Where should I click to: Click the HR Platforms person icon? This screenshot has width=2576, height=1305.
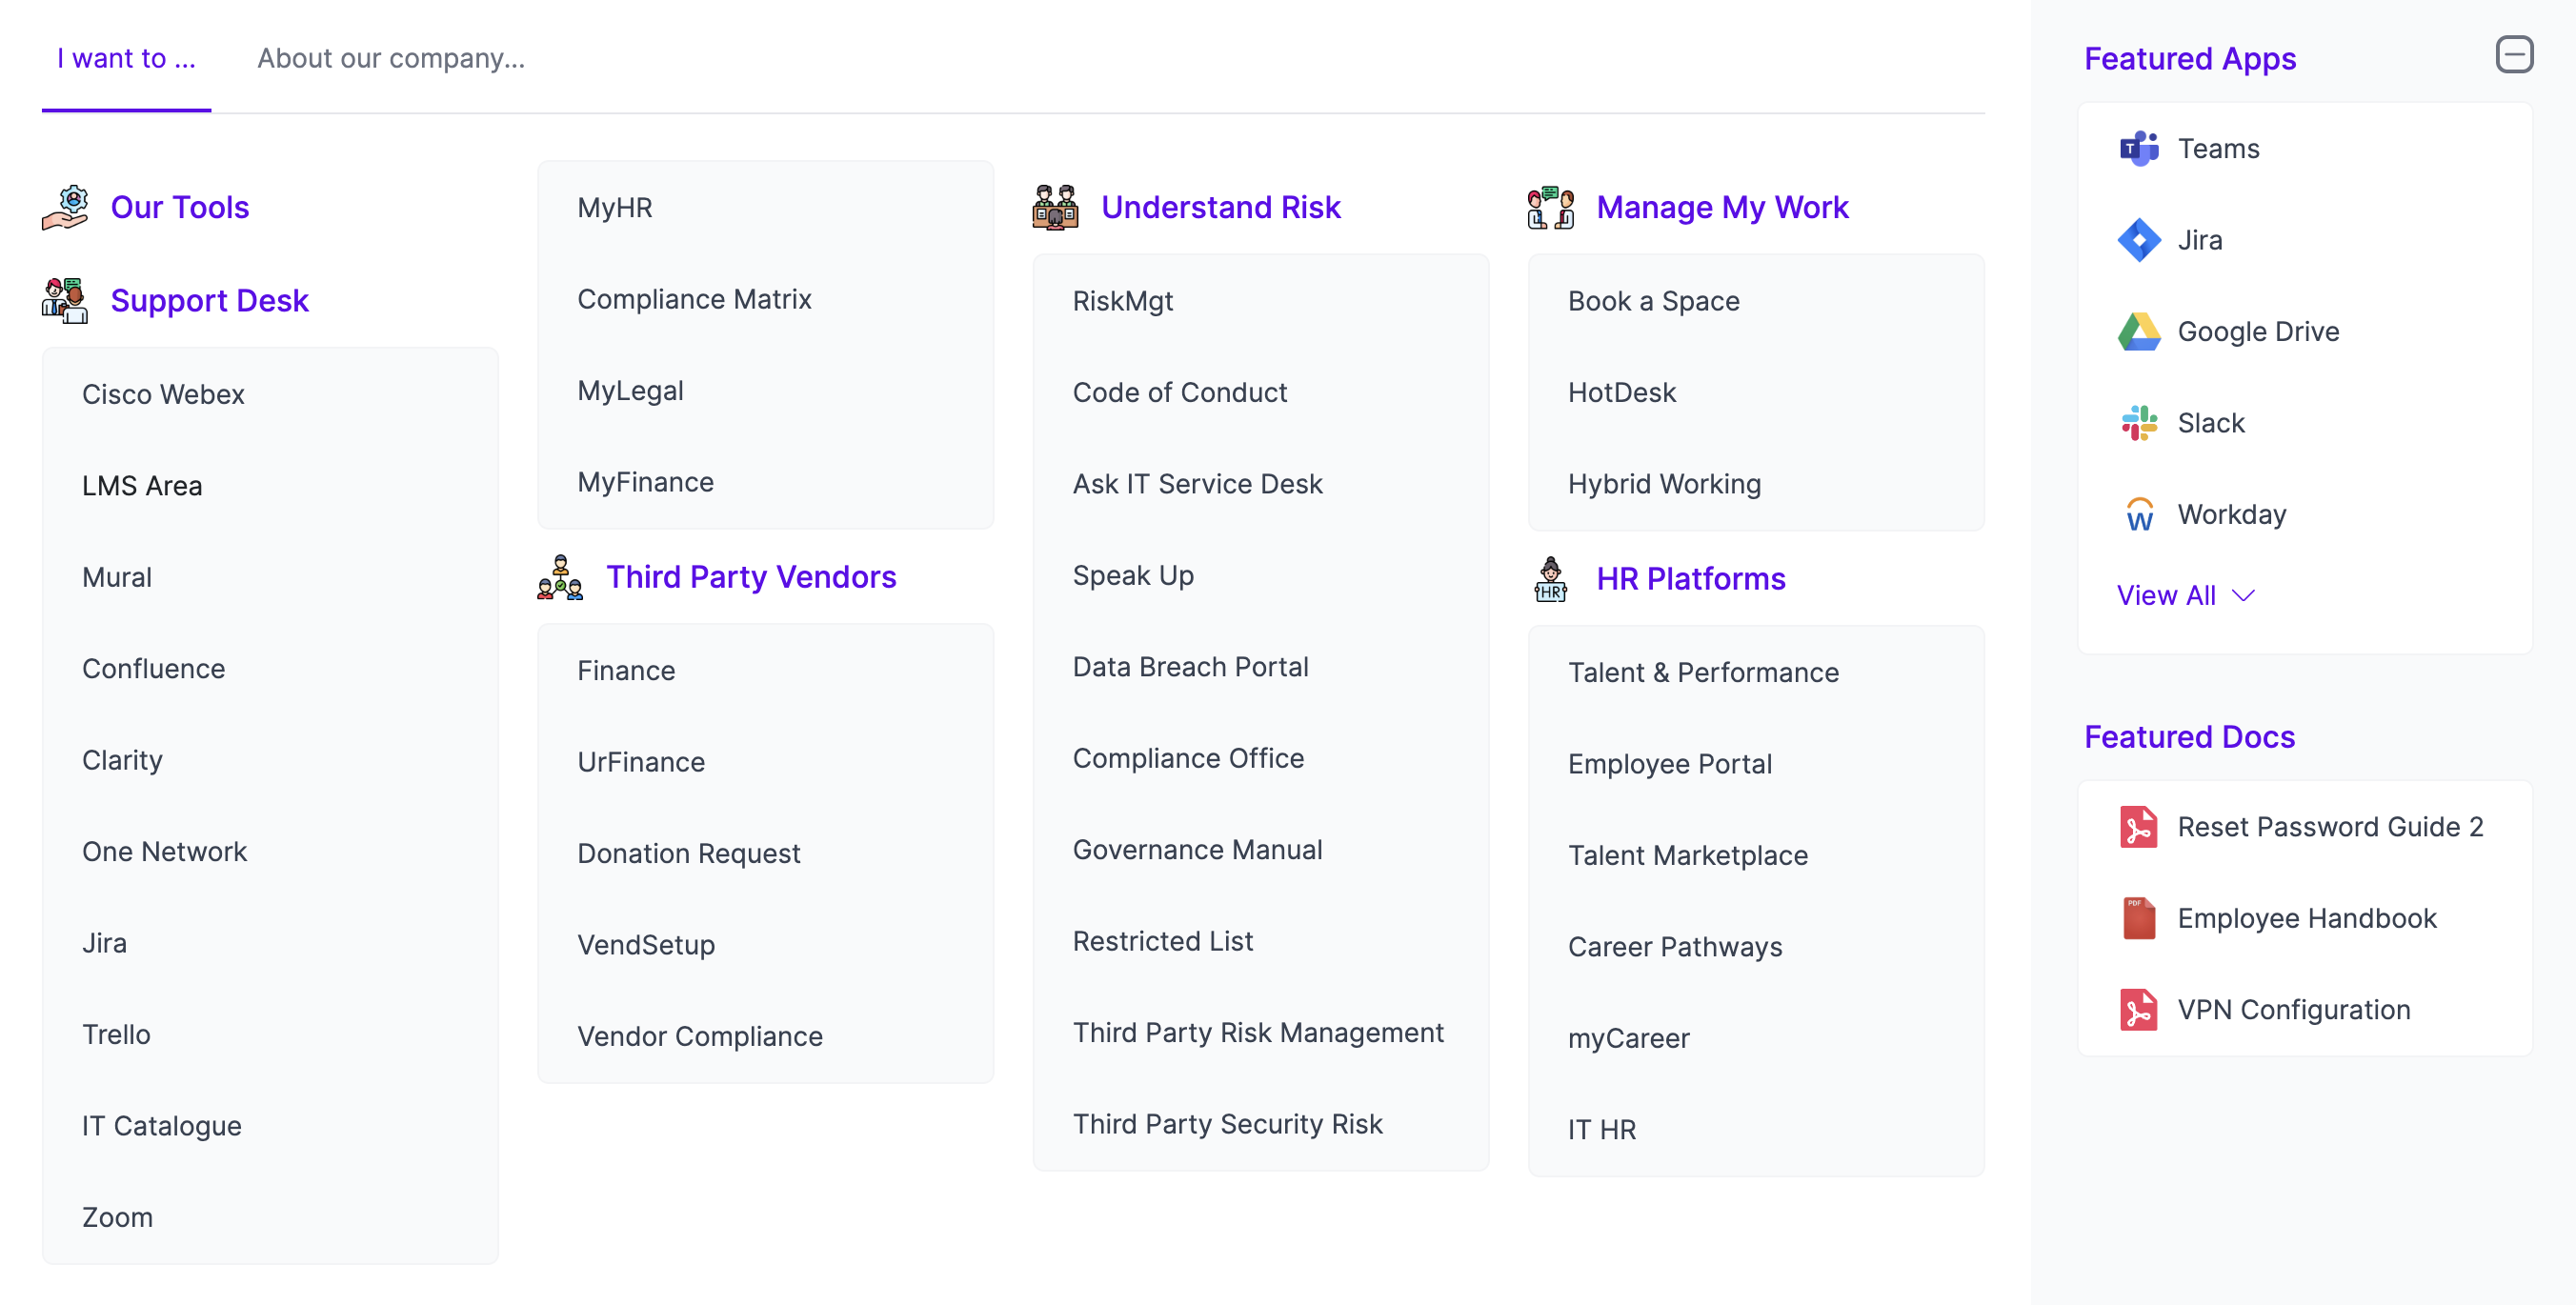[x=1551, y=579]
